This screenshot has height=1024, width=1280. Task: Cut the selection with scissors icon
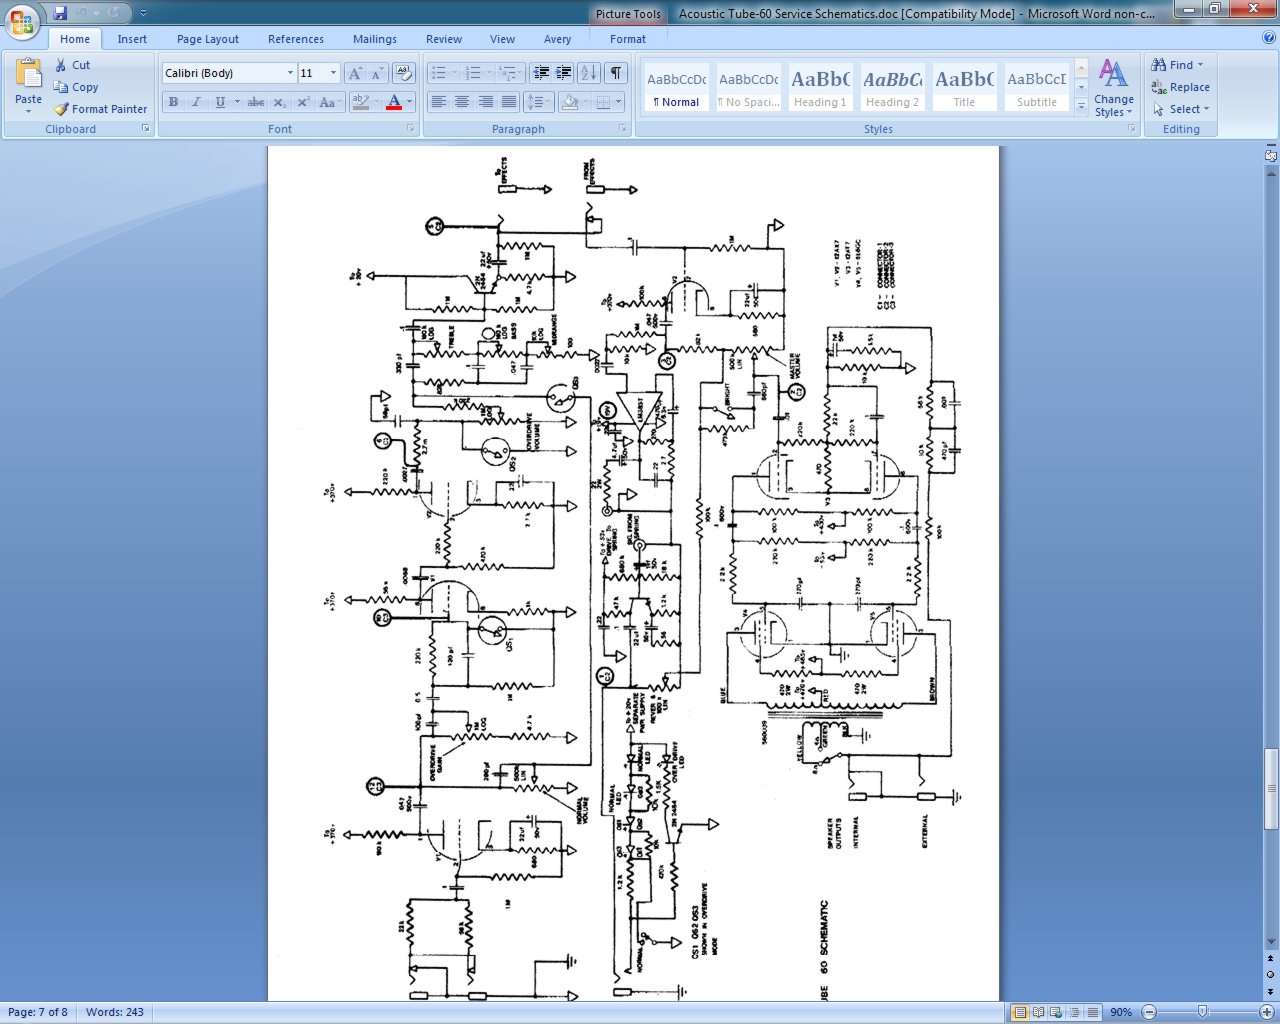click(72, 65)
